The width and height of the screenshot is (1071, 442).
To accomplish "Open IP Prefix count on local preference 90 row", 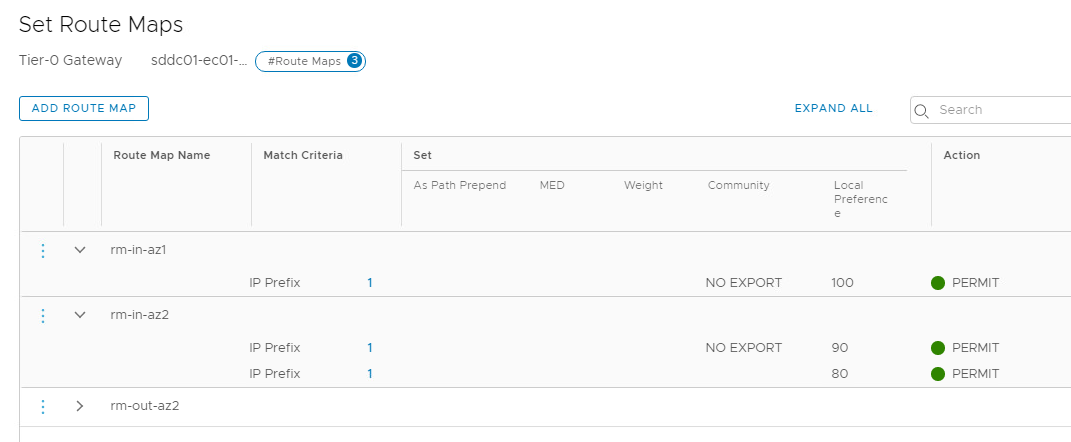I will click(x=370, y=348).
